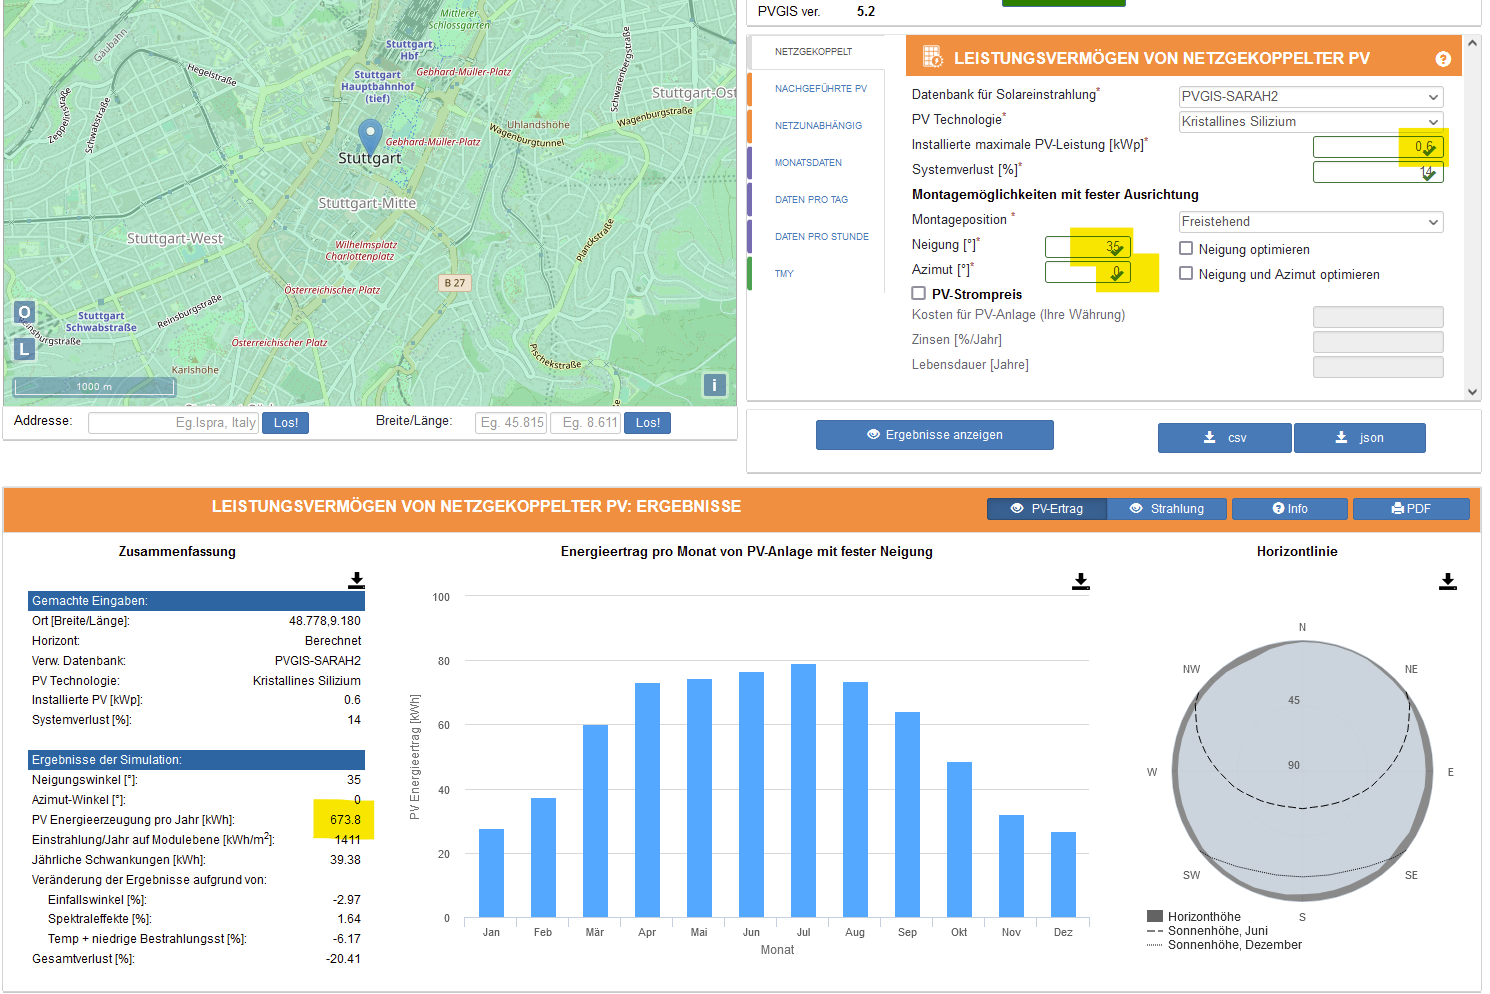
Task: Switch to NETZGEKOPPELT tab
Action: click(814, 51)
